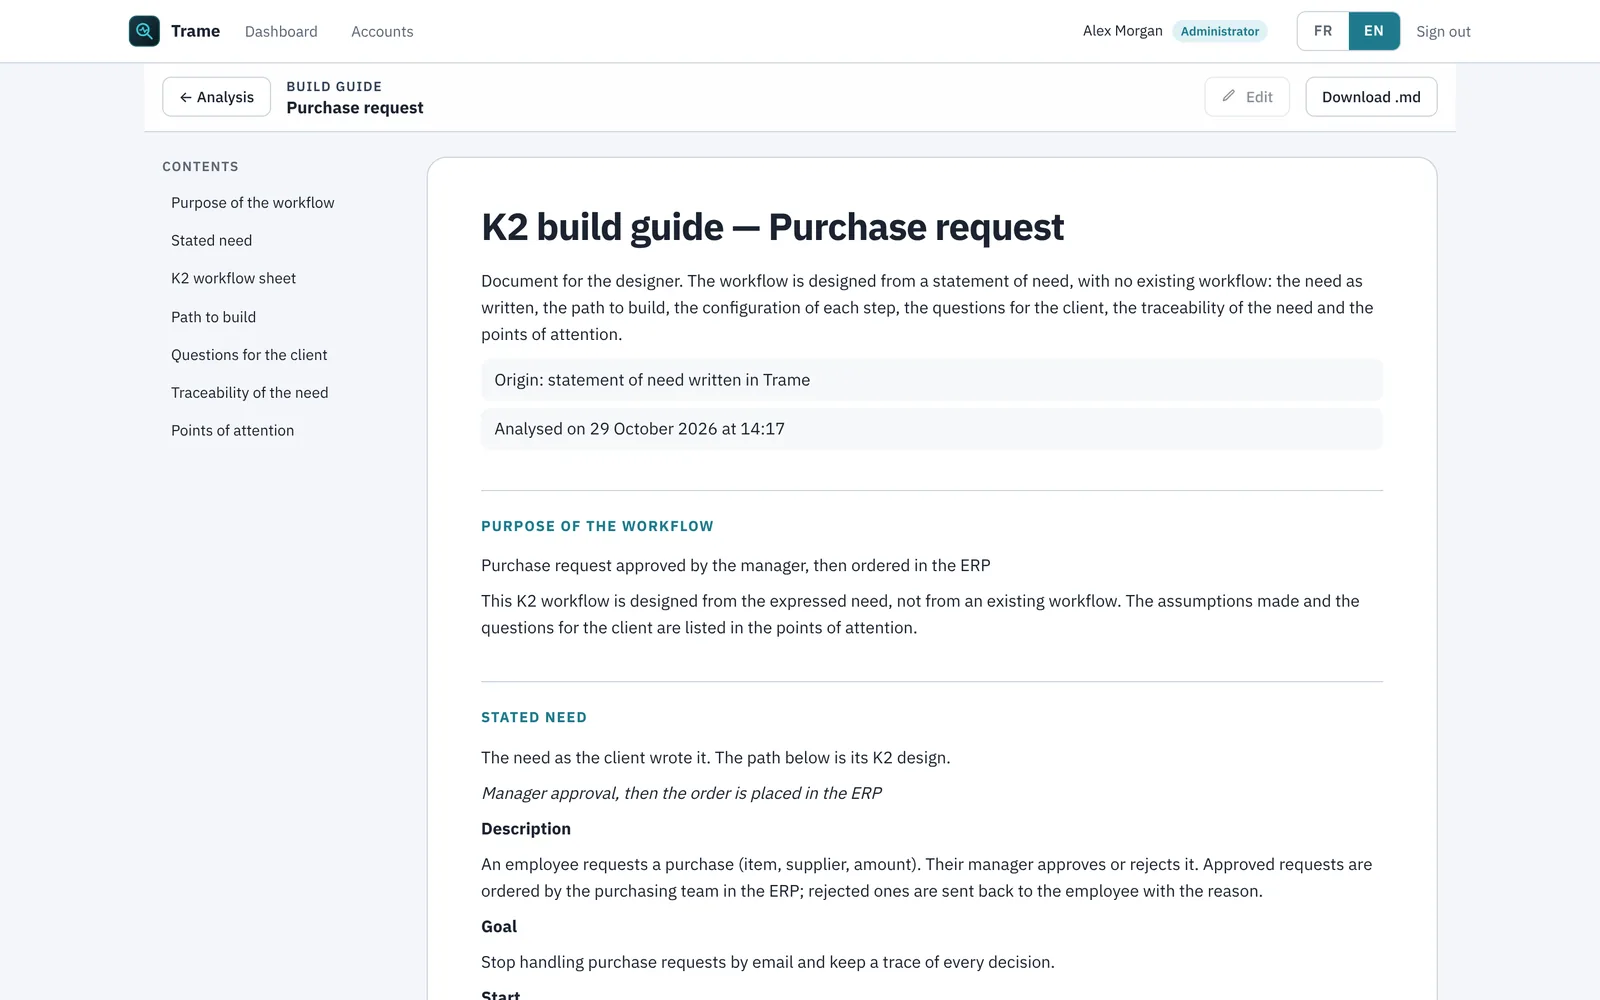Image resolution: width=1600 pixels, height=1000 pixels.
Task: Go to Path to build section
Action: (x=214, y=317)
